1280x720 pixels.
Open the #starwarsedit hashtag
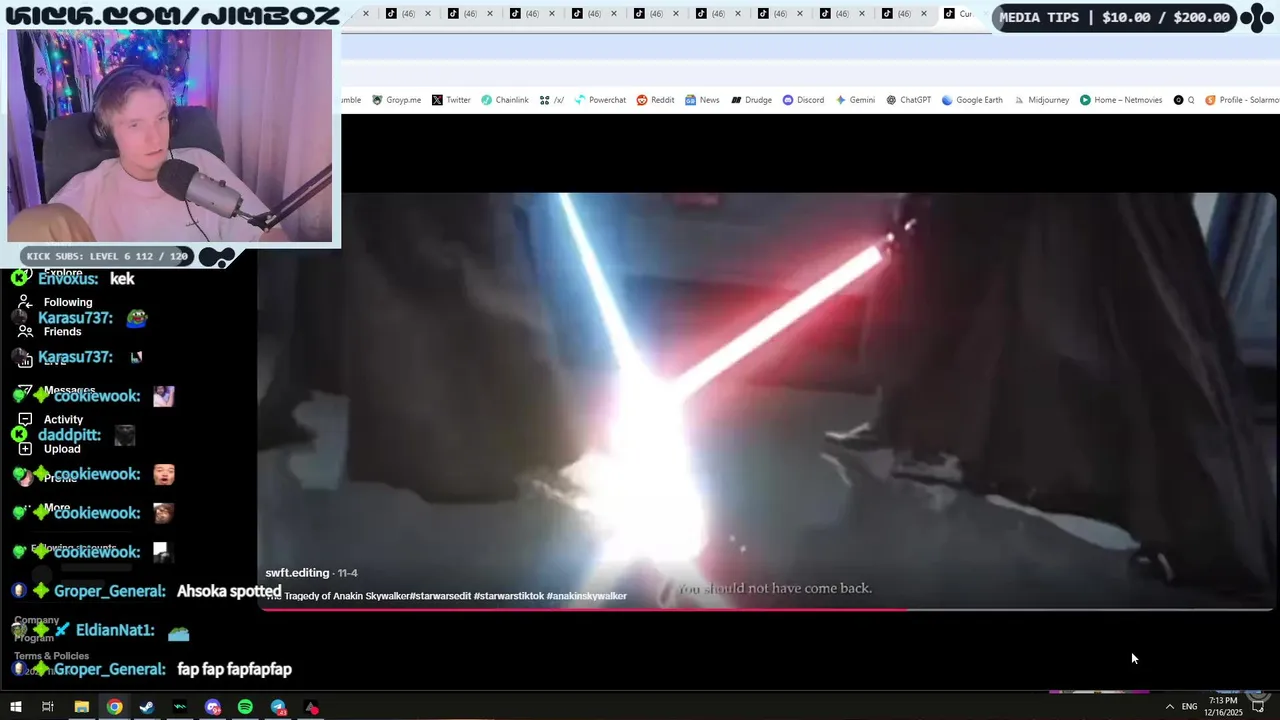(441, 596)
